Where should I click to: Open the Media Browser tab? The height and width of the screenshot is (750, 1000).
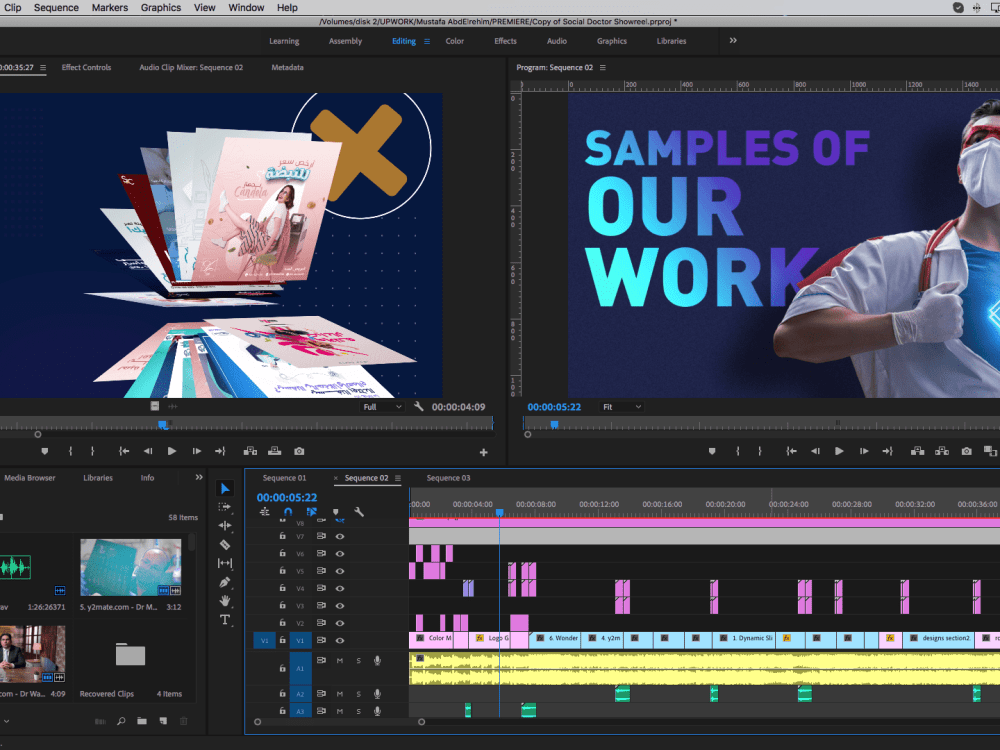(29, 478)
